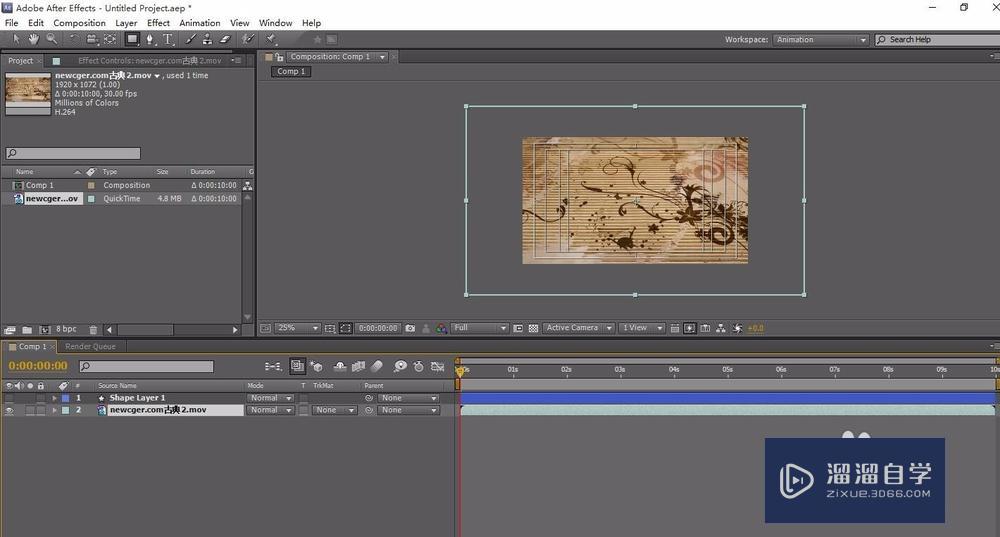
Task: Toggle Hide Shy Layers switch in timeline
Action: tap(340, 366)
